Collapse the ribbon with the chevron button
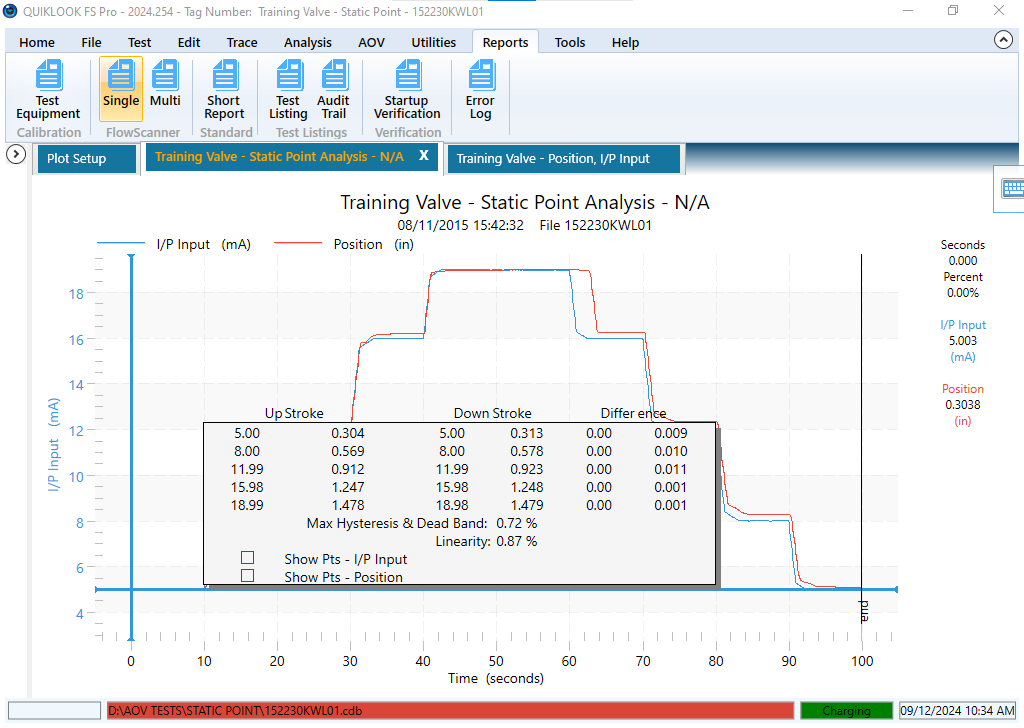1024x728 pixels. click(1003, 40)
